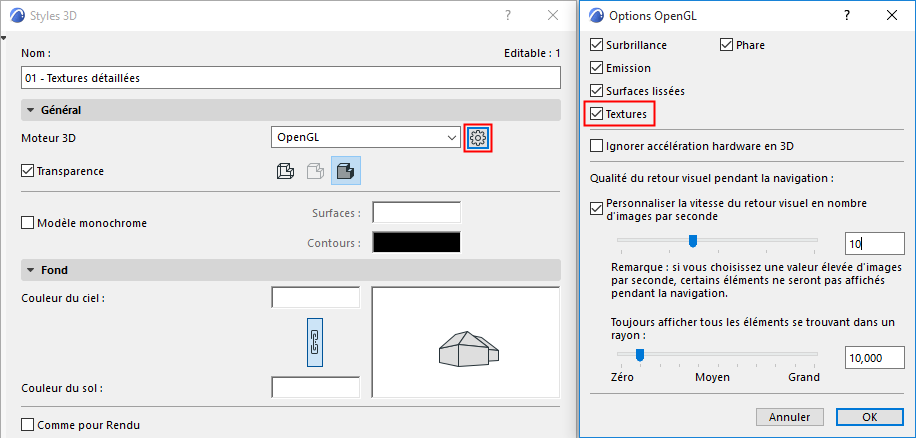Click the Help question mark in Styles 3D

(x=508, y=15)
